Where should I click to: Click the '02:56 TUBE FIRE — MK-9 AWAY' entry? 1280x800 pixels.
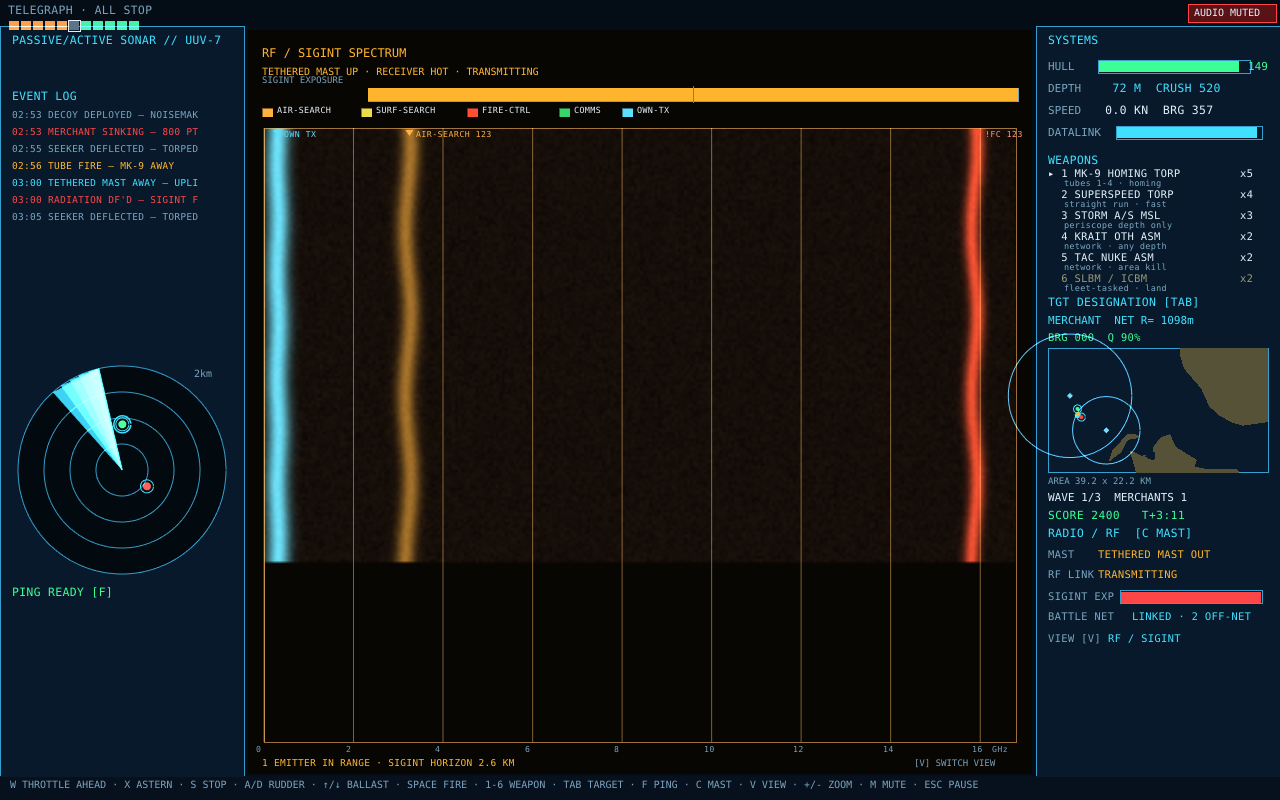tap(93, 166)
